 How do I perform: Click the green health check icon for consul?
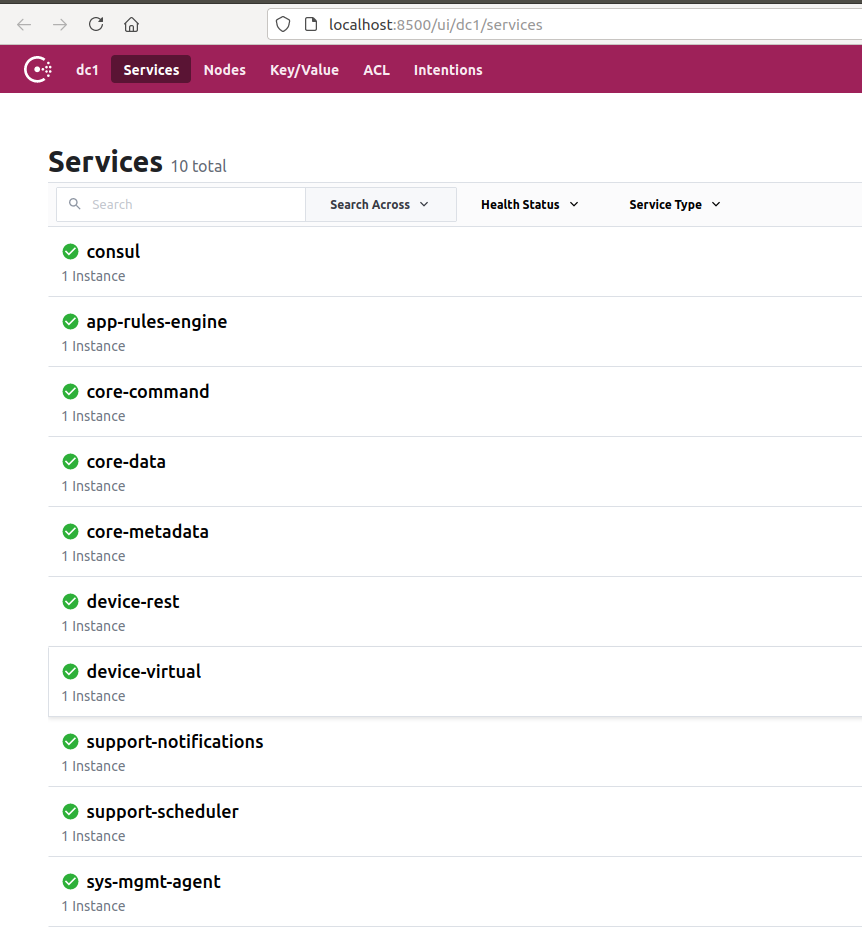pos(70,252)
